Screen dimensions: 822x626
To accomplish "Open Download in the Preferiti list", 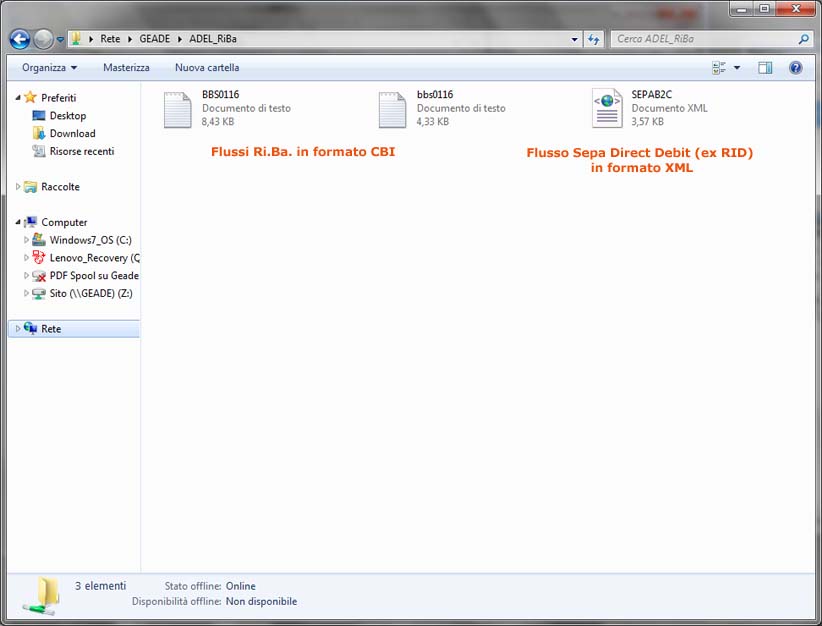I will click(x=72, y=133).
